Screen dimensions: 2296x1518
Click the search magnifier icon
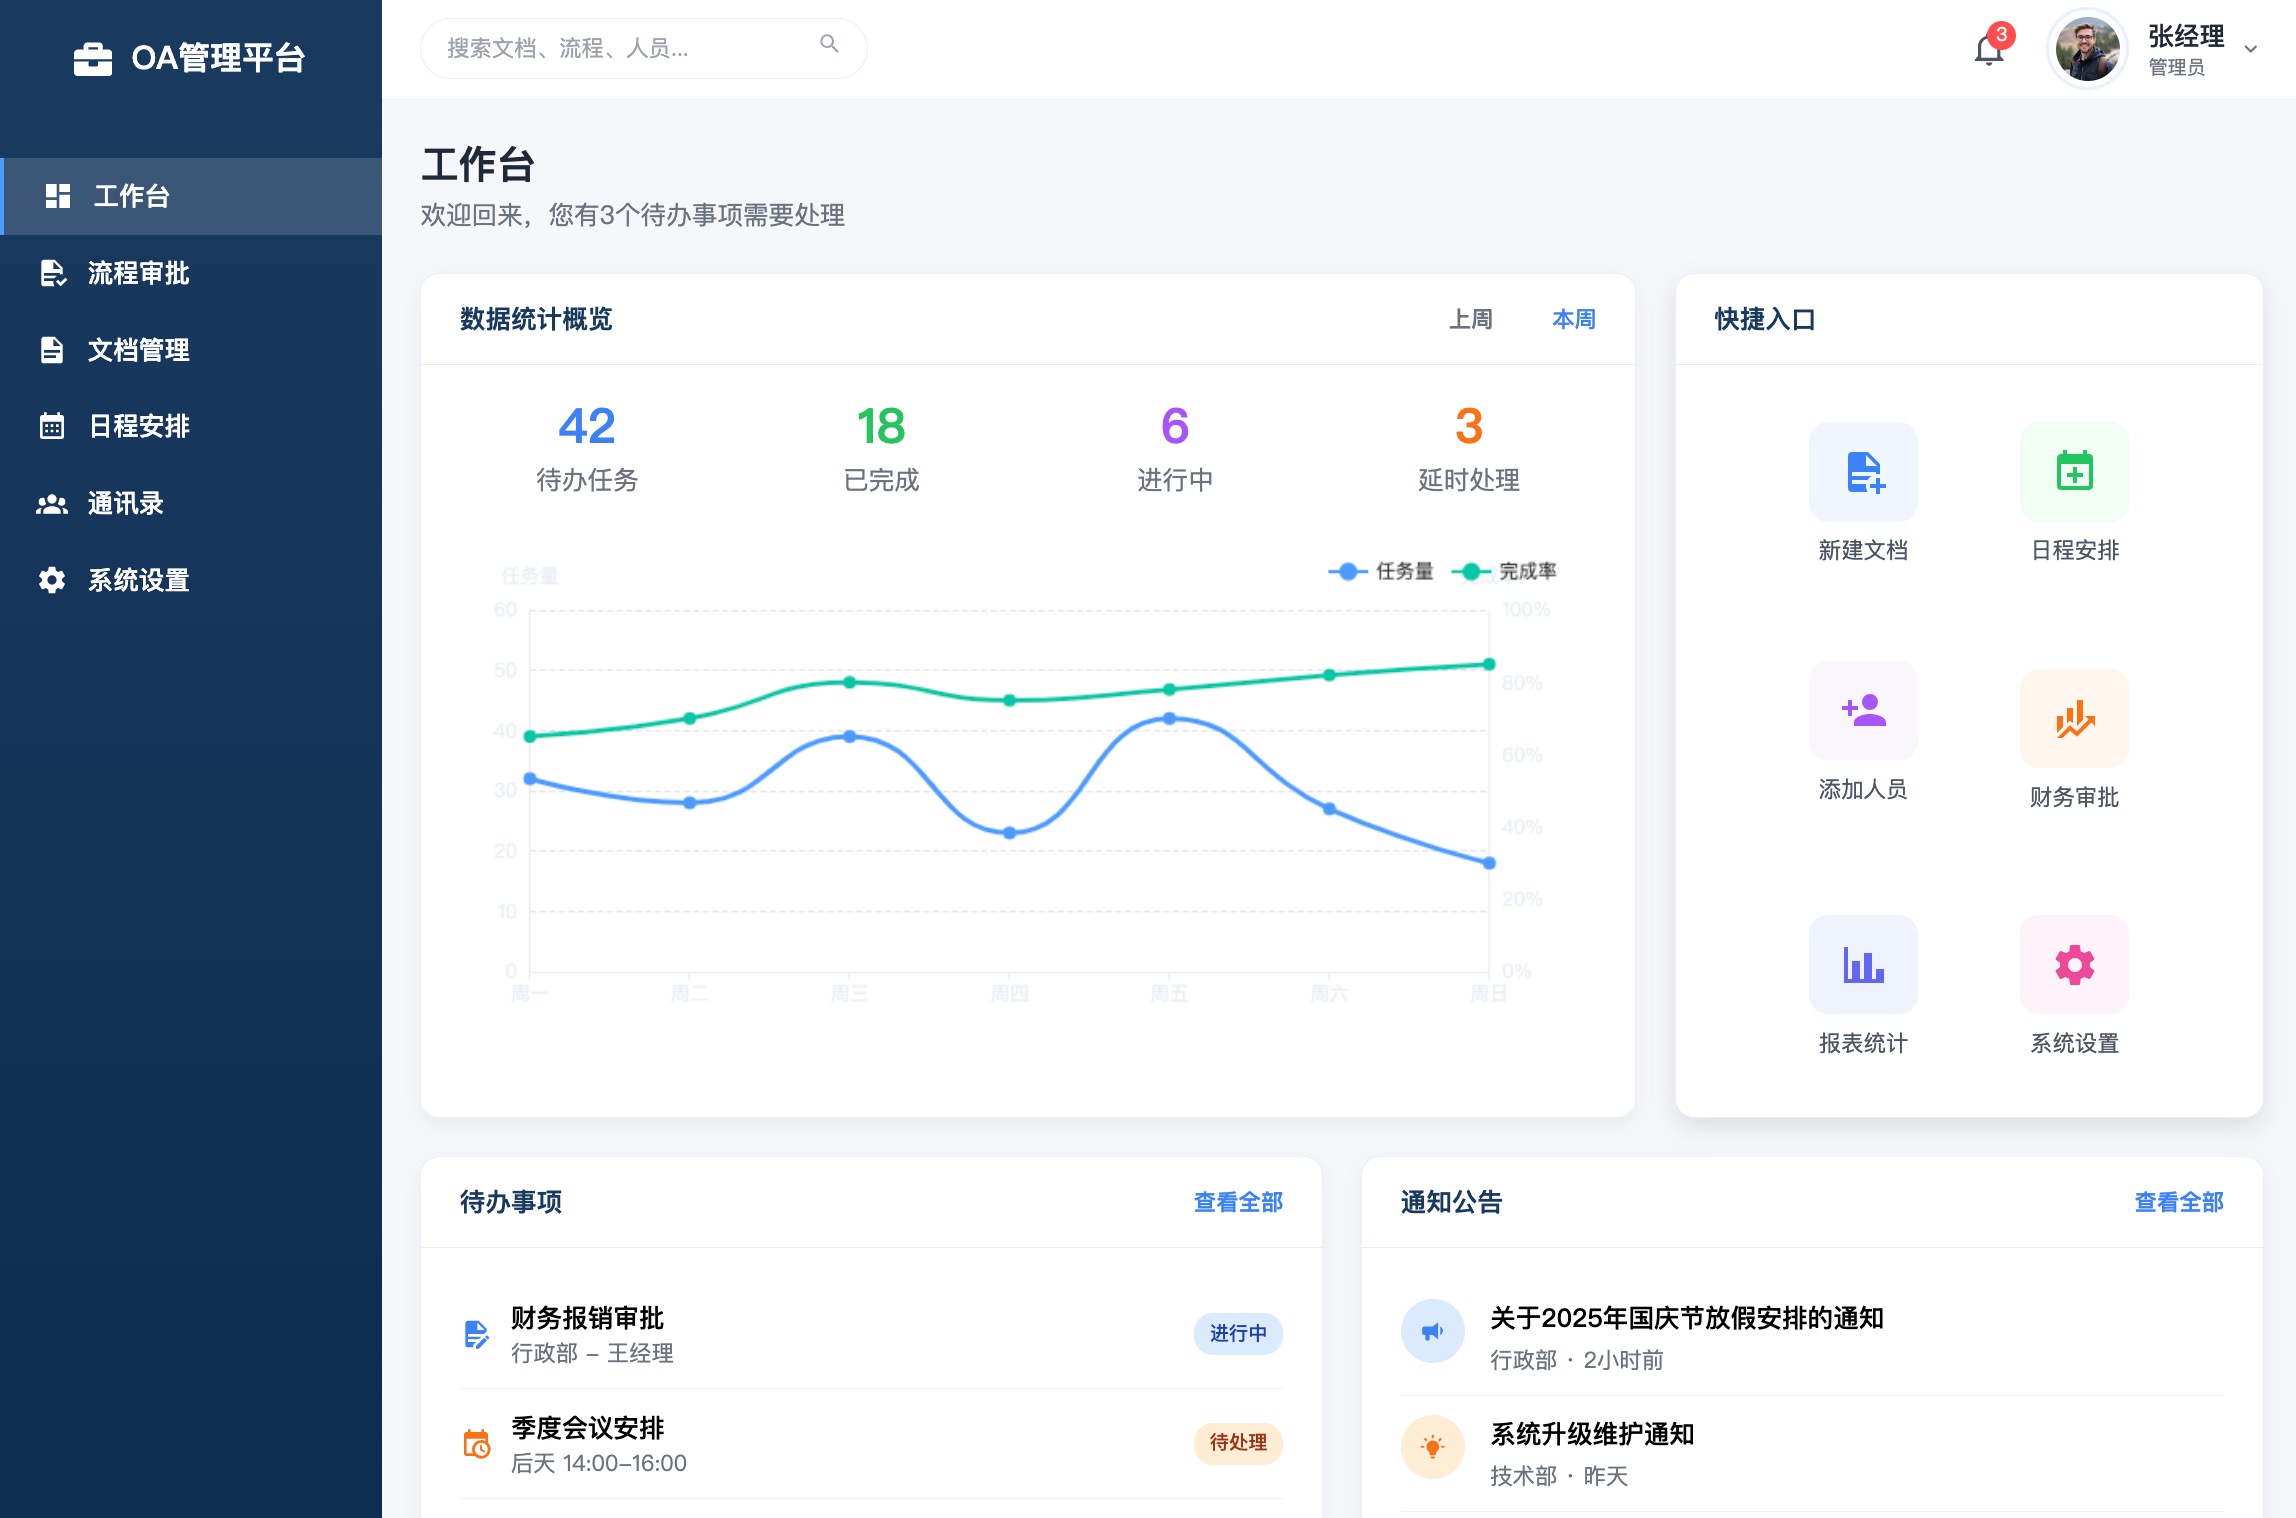click(x=829, y=44)
